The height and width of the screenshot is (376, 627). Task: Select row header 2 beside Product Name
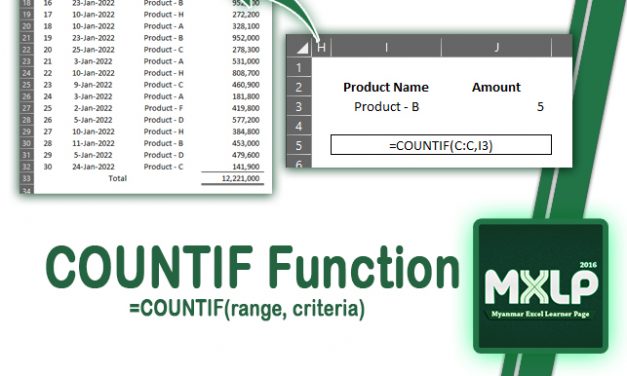[x=299, y=87]
